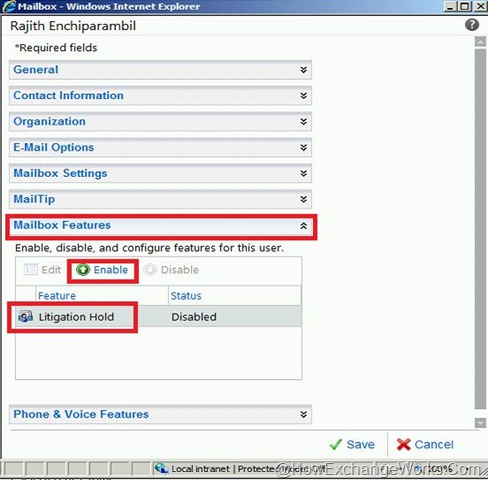The height and width of the screenshot is (480, 488).
Task: Minimize the Mailbox window
Action: coord(450,6)
